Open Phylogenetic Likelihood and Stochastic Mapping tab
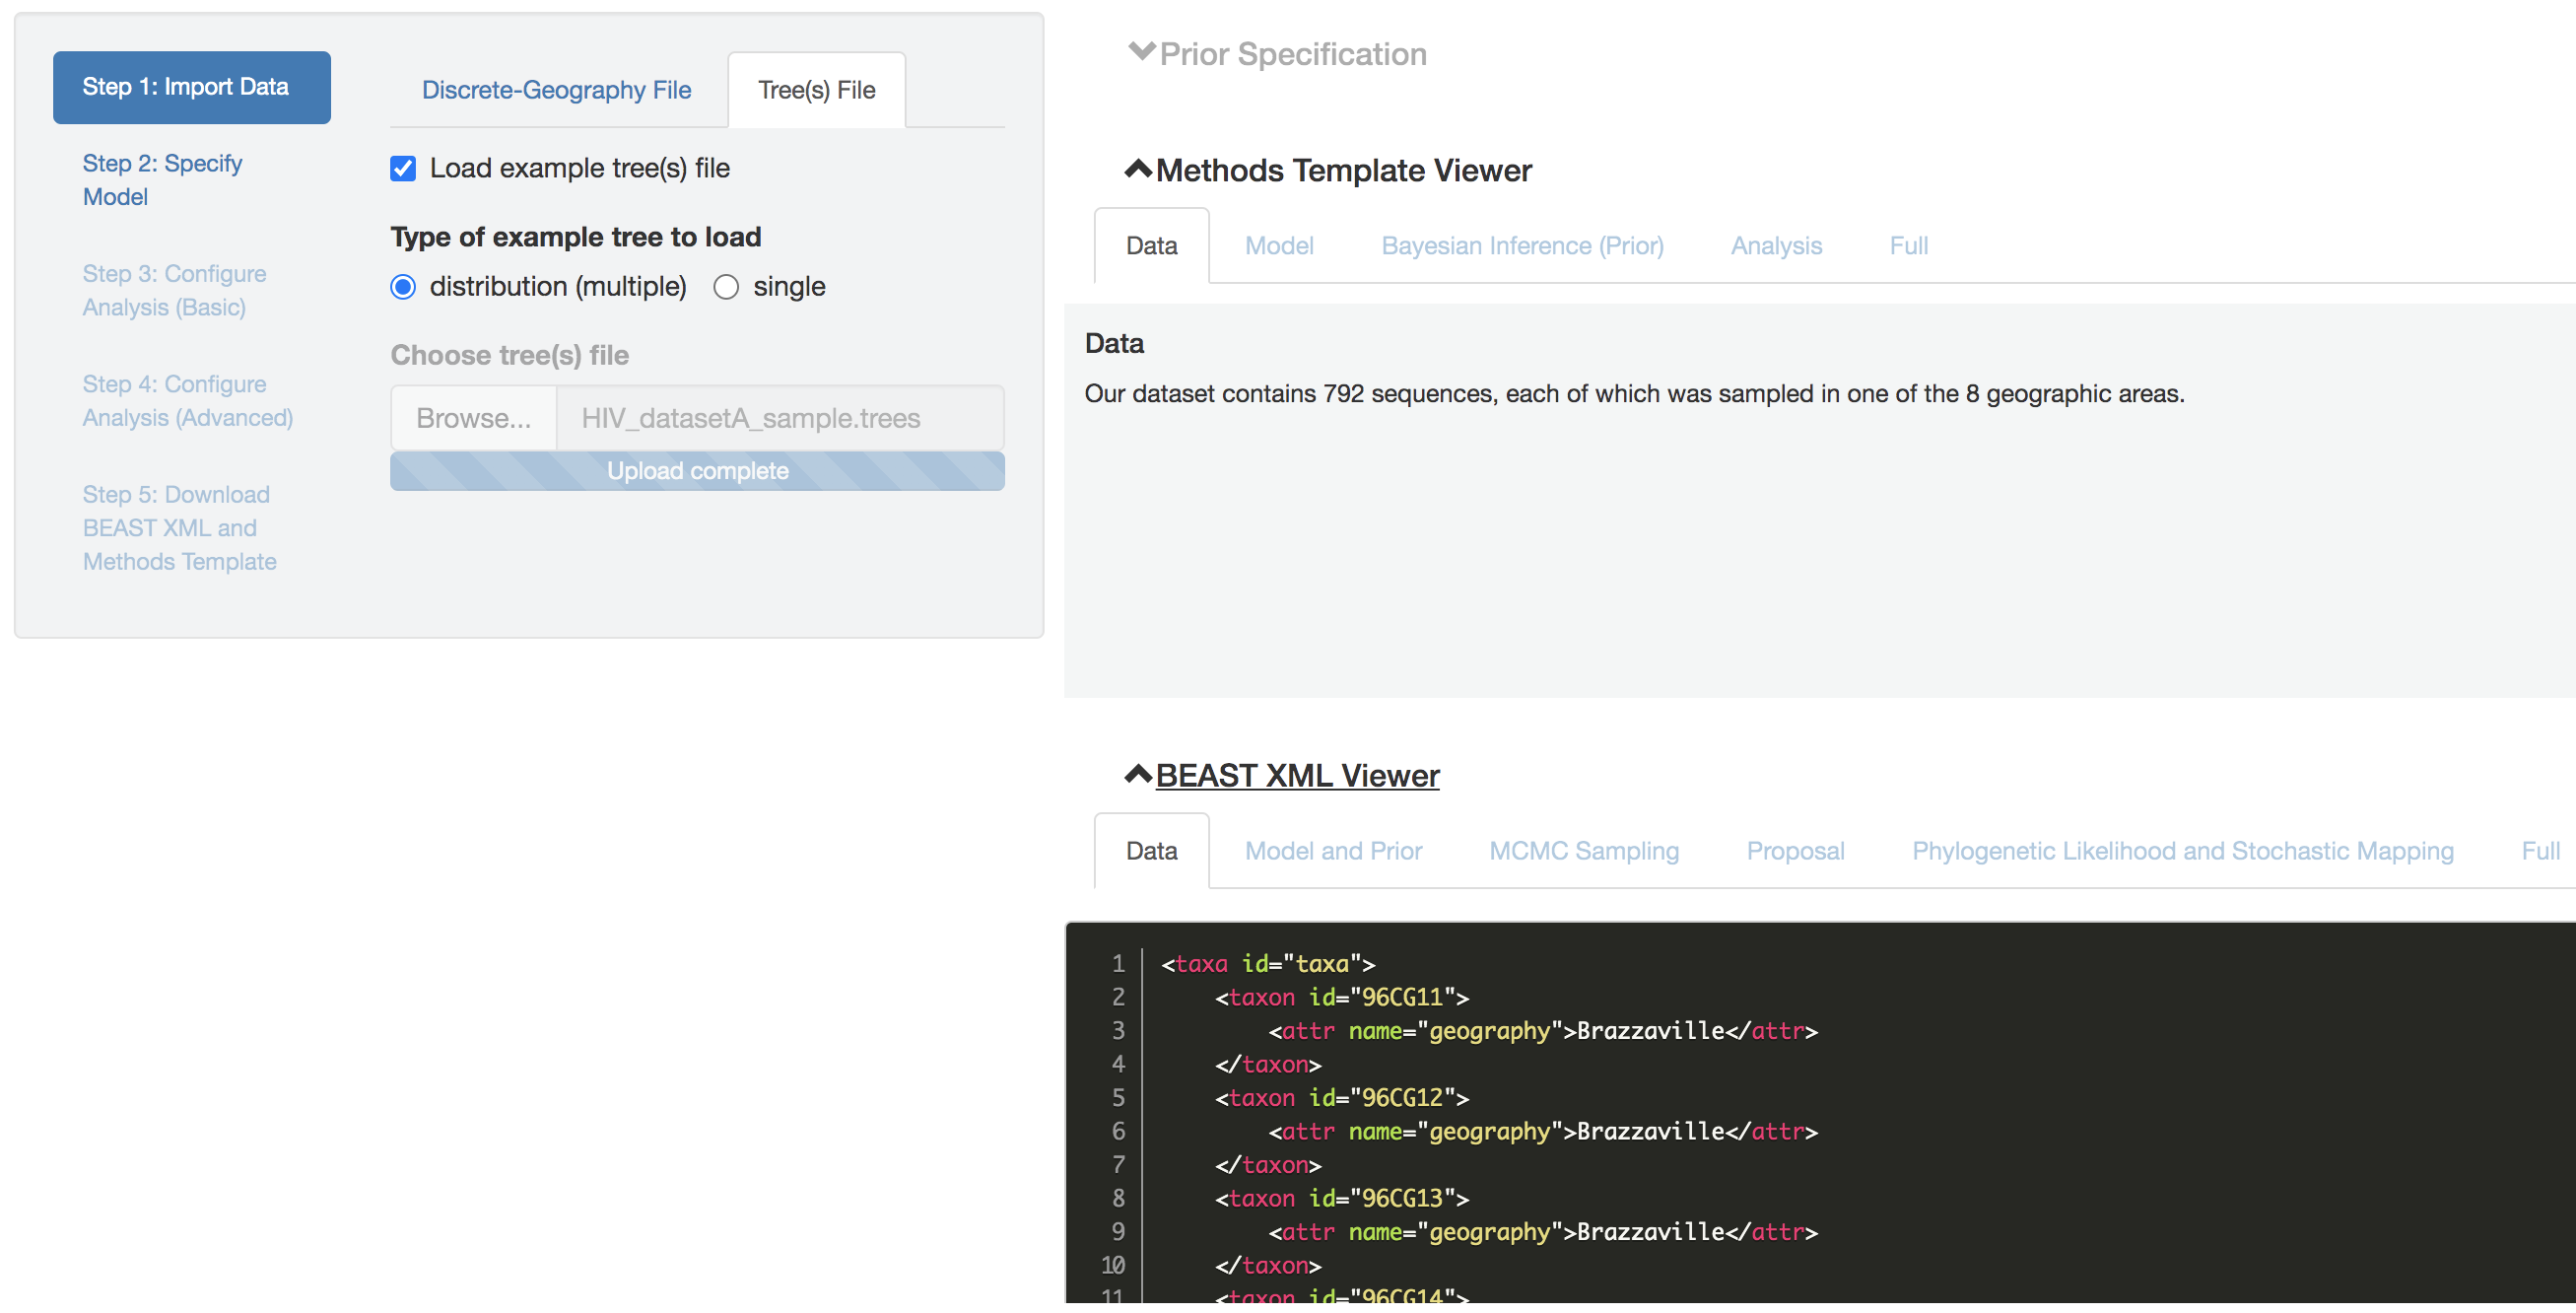 pos(2182,851)
